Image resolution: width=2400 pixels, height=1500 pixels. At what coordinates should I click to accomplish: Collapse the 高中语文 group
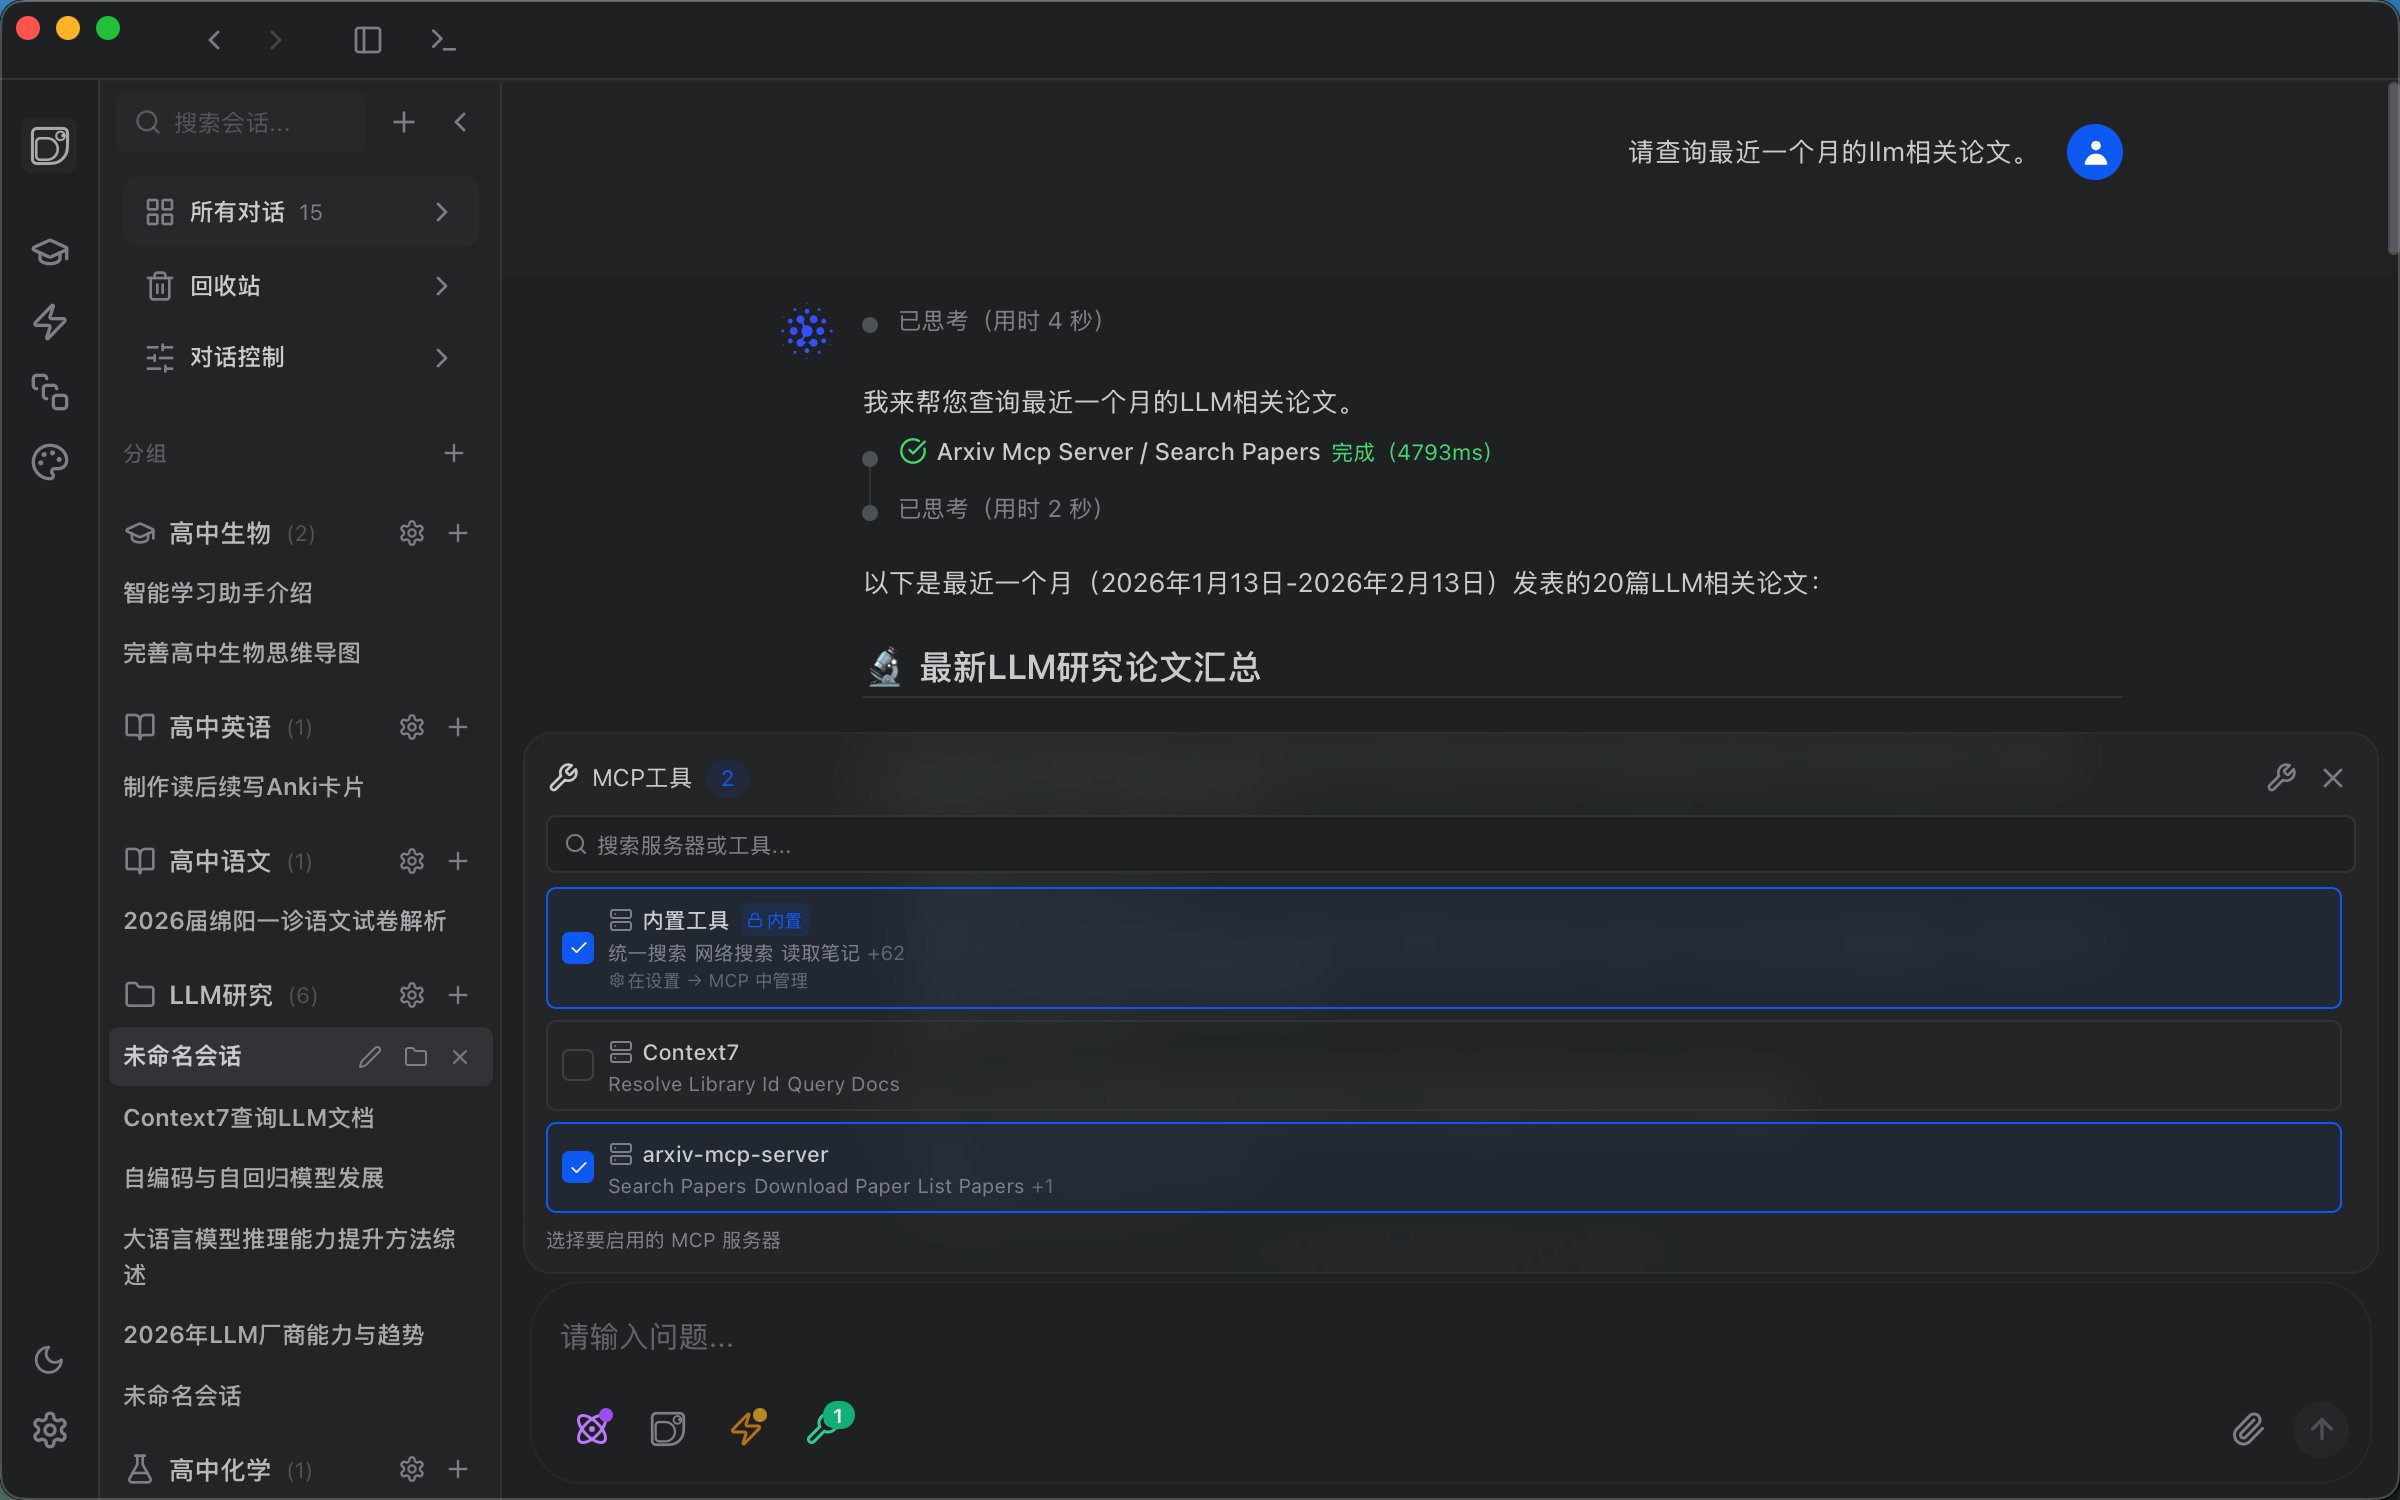[220, 861]
